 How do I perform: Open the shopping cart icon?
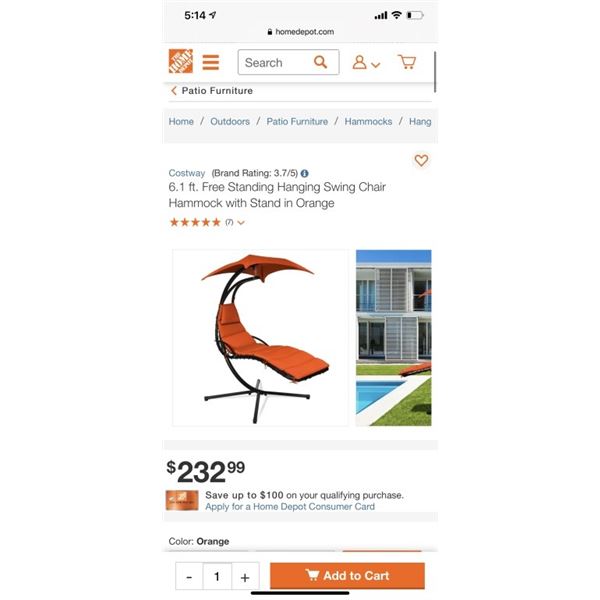(x=407, y=62)
